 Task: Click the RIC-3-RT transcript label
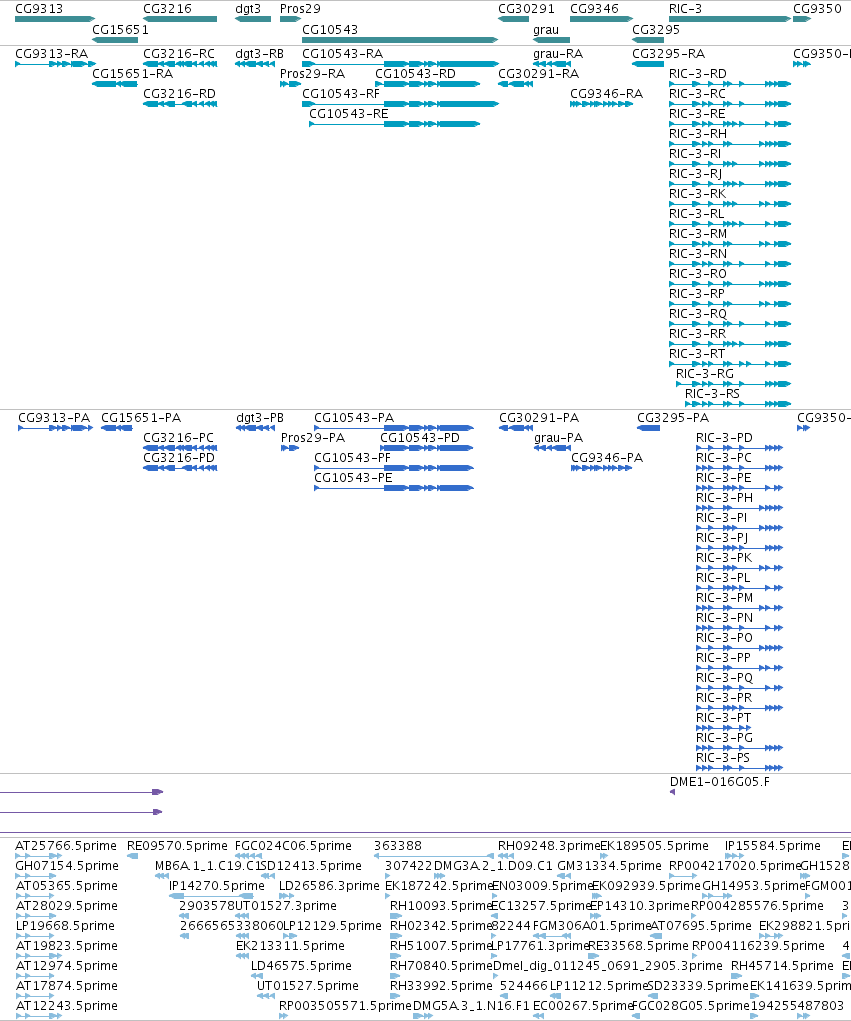697,354
